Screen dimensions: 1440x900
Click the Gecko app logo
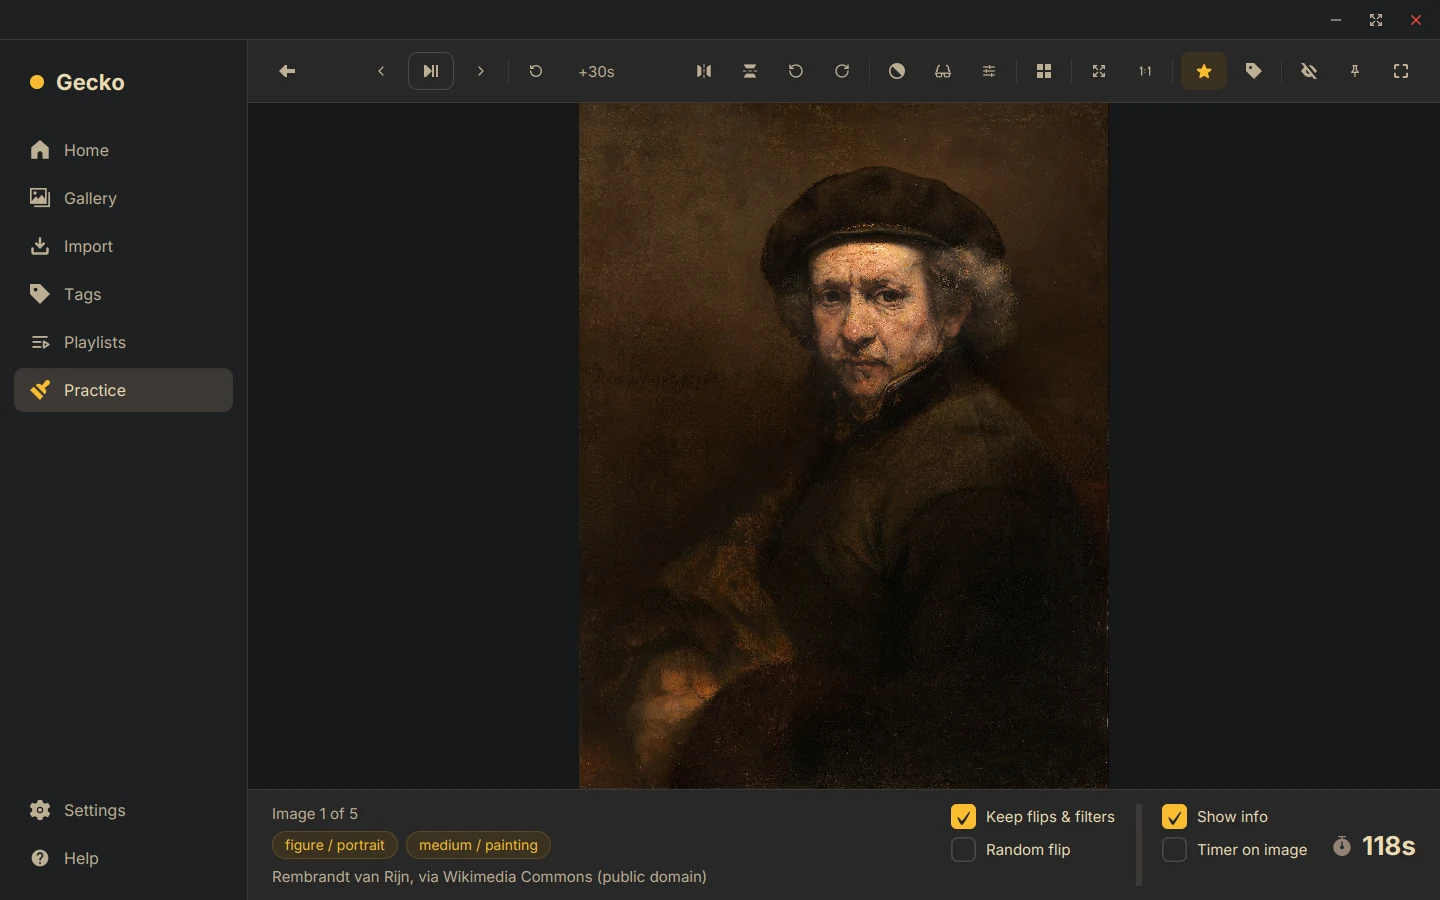click(x=78, y=82)
